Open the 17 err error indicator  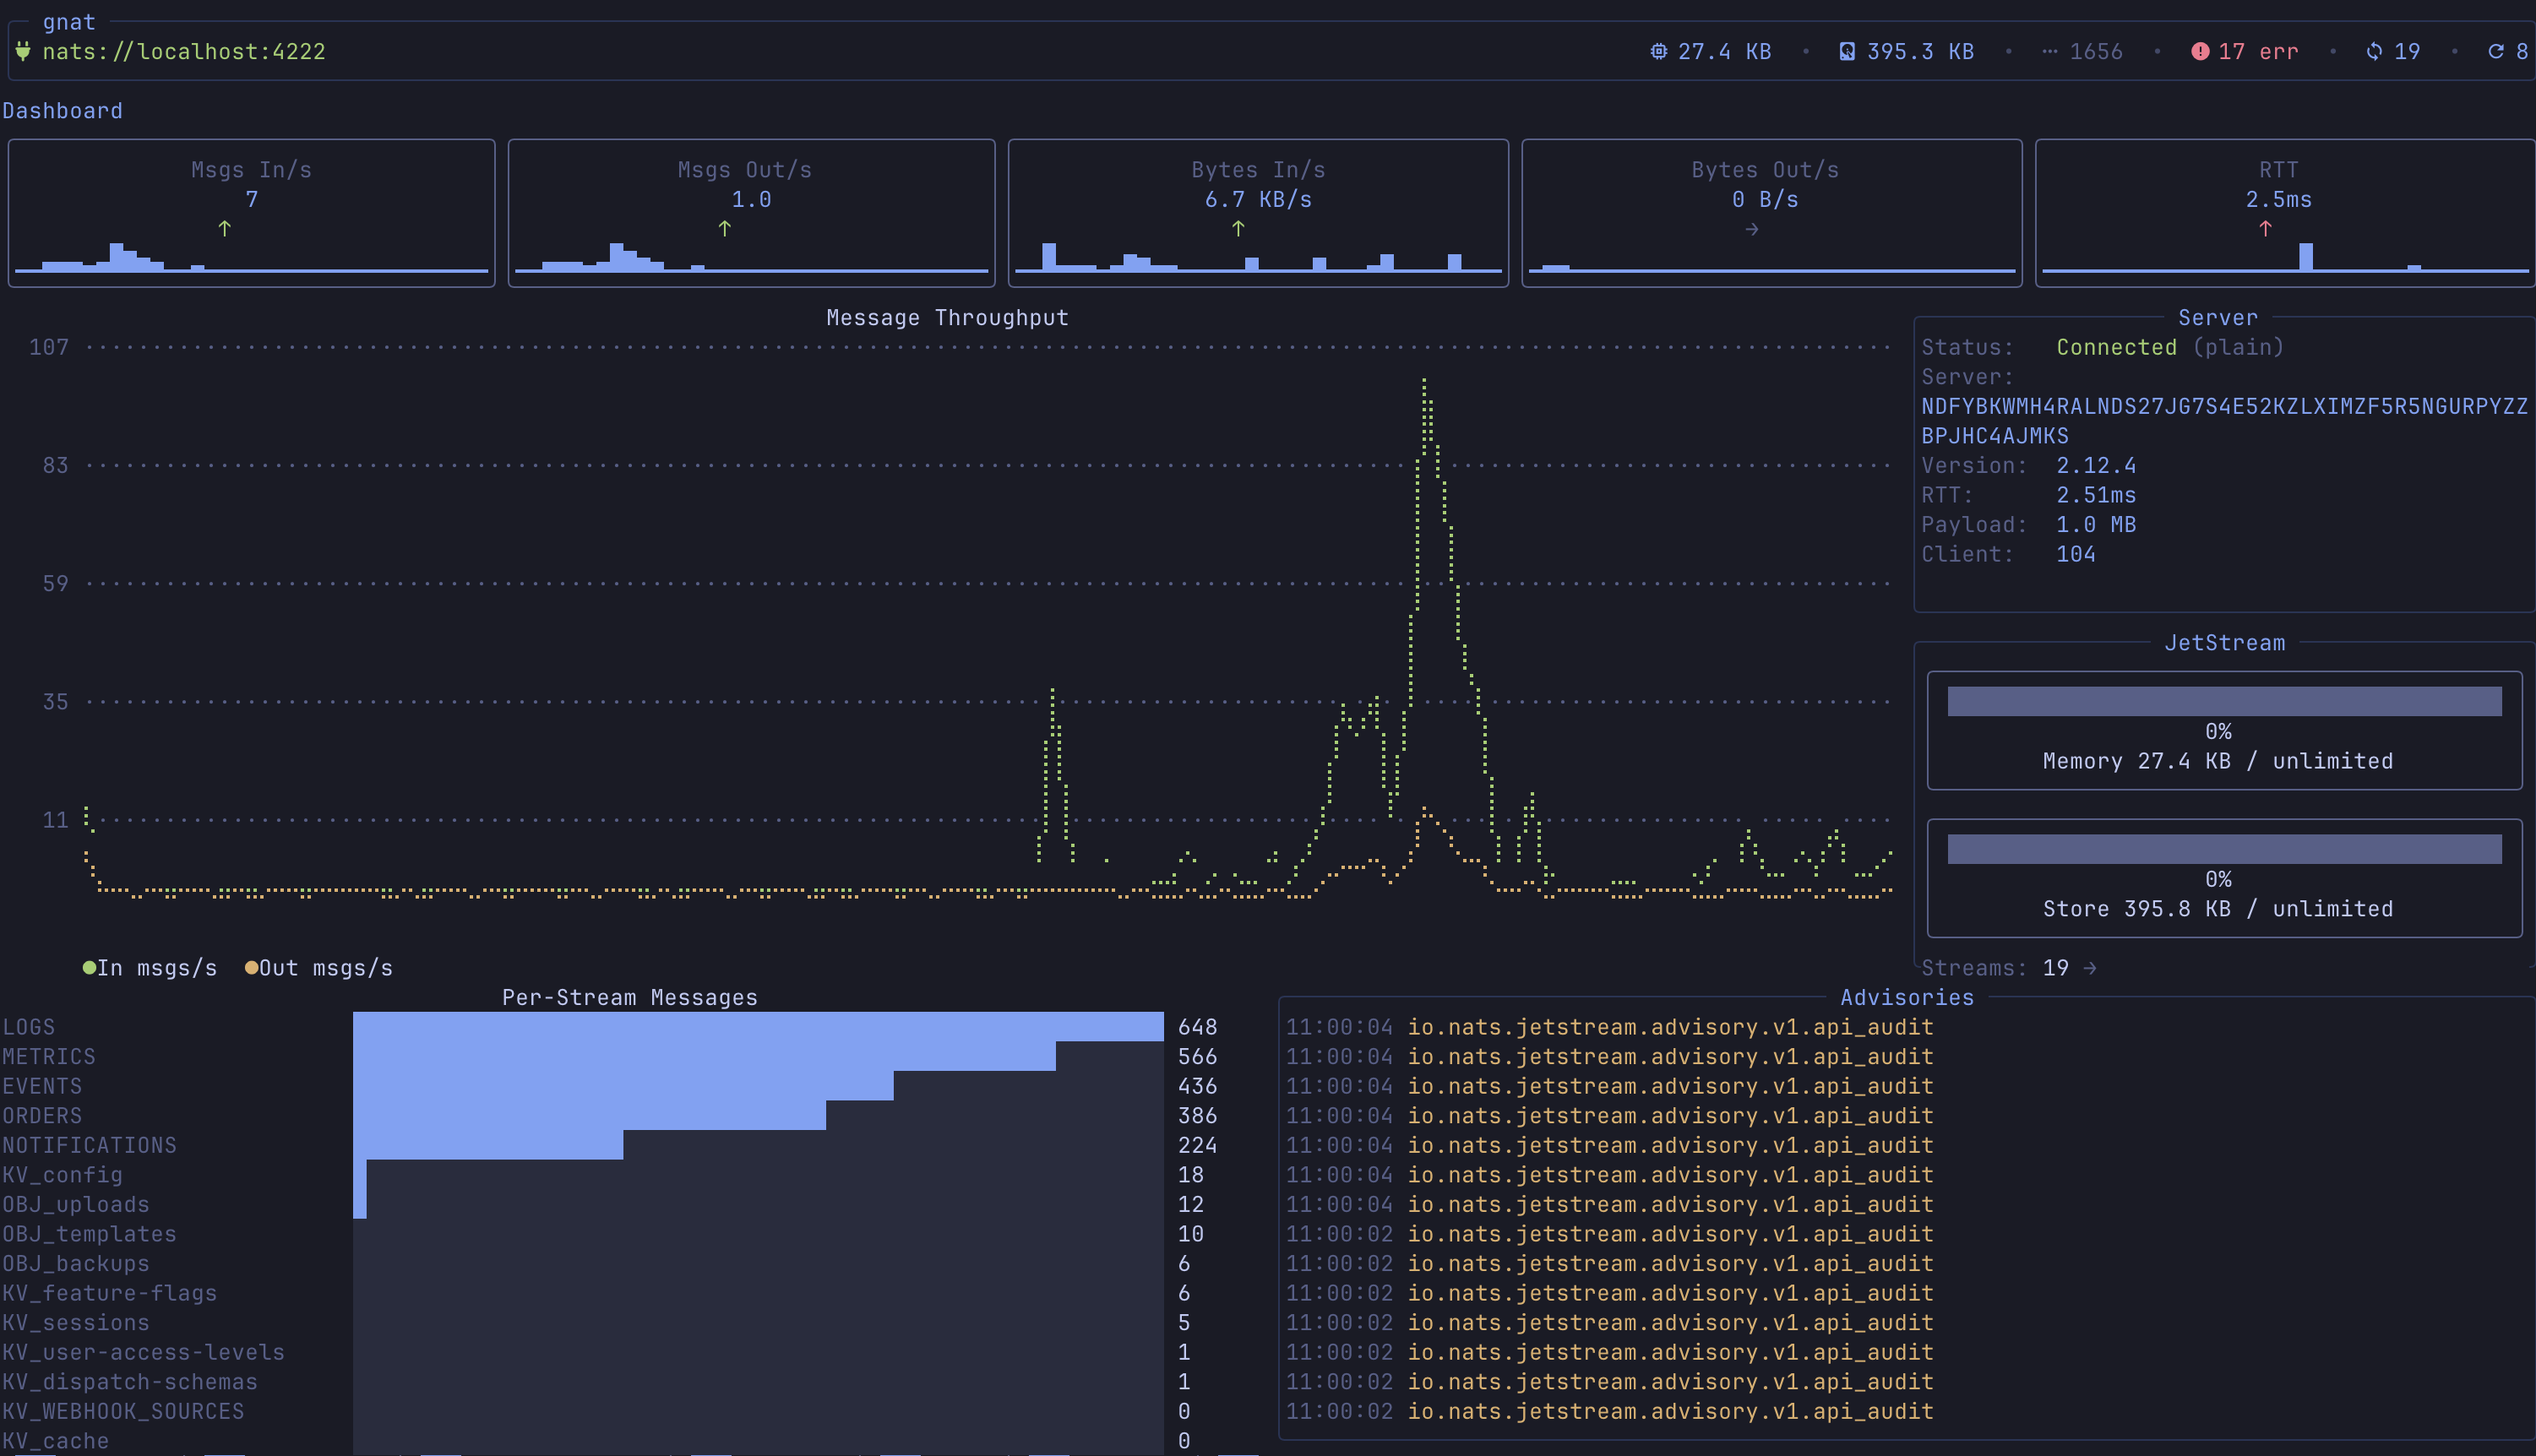pyautogui.click(x=2245, y=51)
